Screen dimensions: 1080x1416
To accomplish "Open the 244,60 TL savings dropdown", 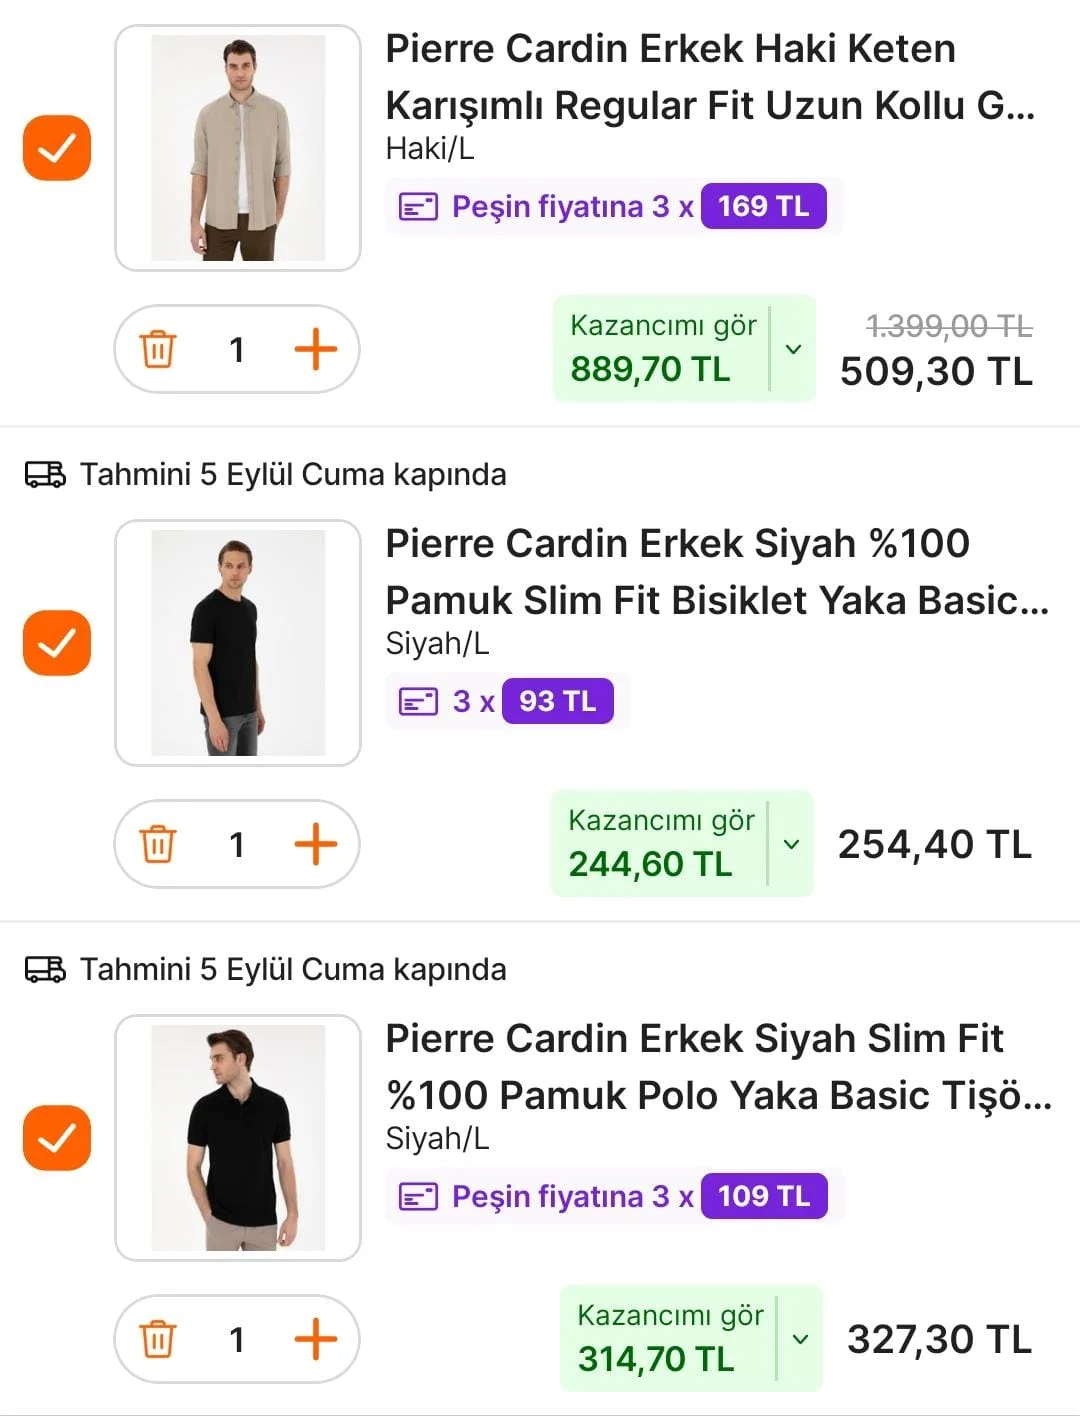I will coord(791,844).
